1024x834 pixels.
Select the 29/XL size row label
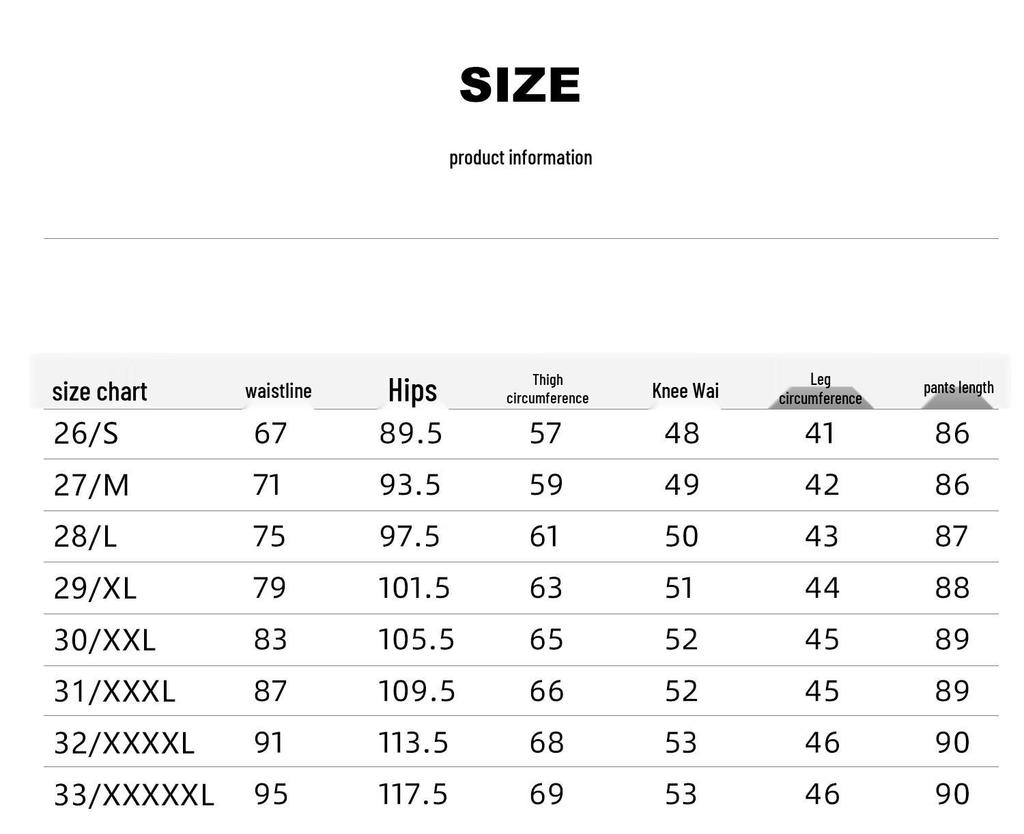click(95, 588)
